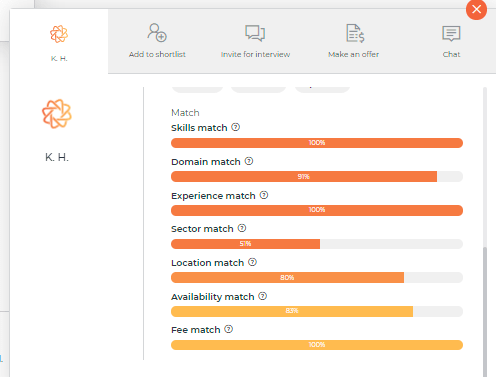Screen dimensions: 496x377
Task: Click the Skills match 100% bar
Action: pyautogui.click(x=317, y=143)
